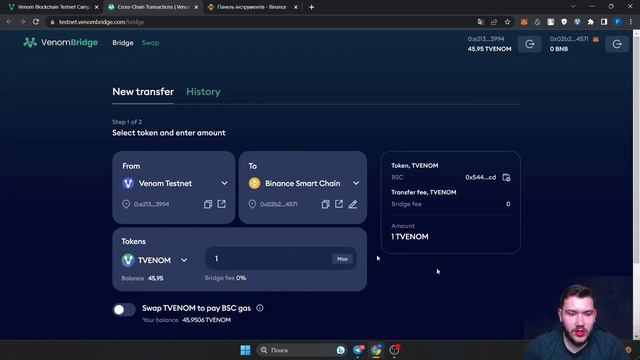Edit the destination address with pencil icon
The image size is (640, 360).
(353, 204)
